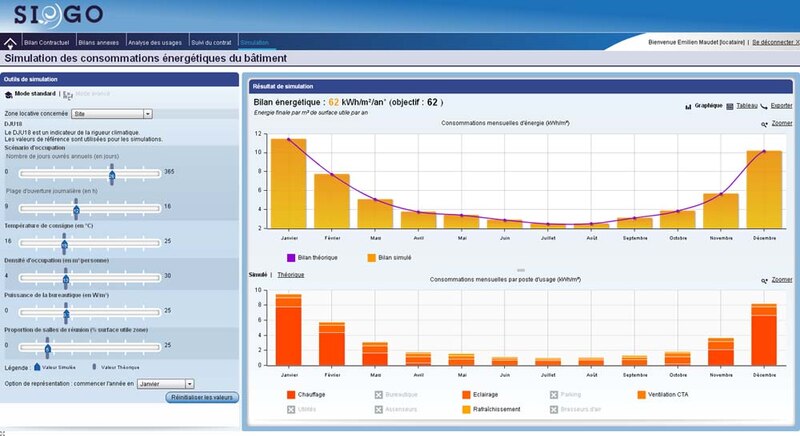This screenshot has width=800, height=436.
Task: Toggle Ascenseurs series in legend
Action: 379,409
